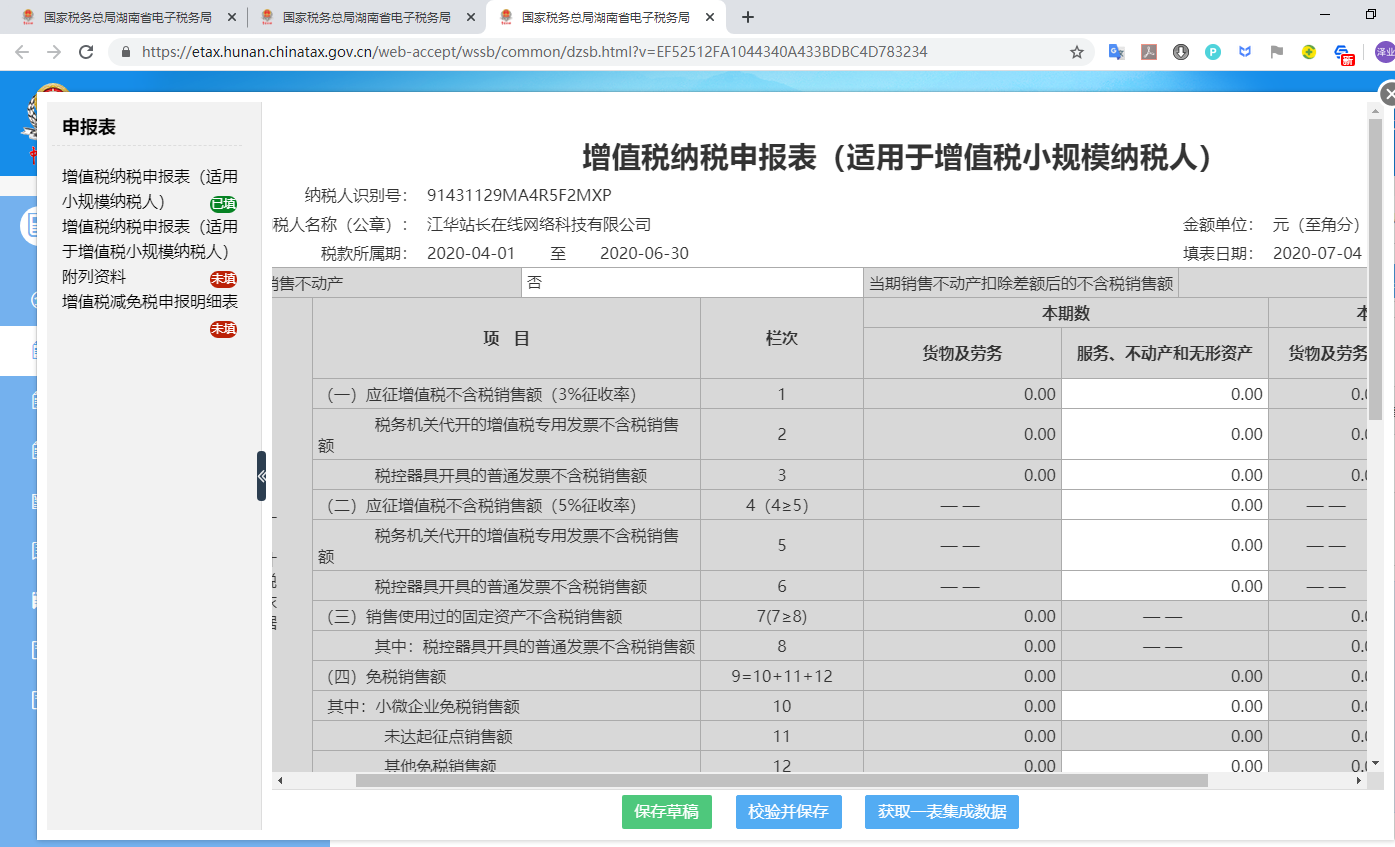Edit row 10 小微企业免税销售额 services field
The width and height of the screenshot is (1395, 847).
pos(1165,706)
